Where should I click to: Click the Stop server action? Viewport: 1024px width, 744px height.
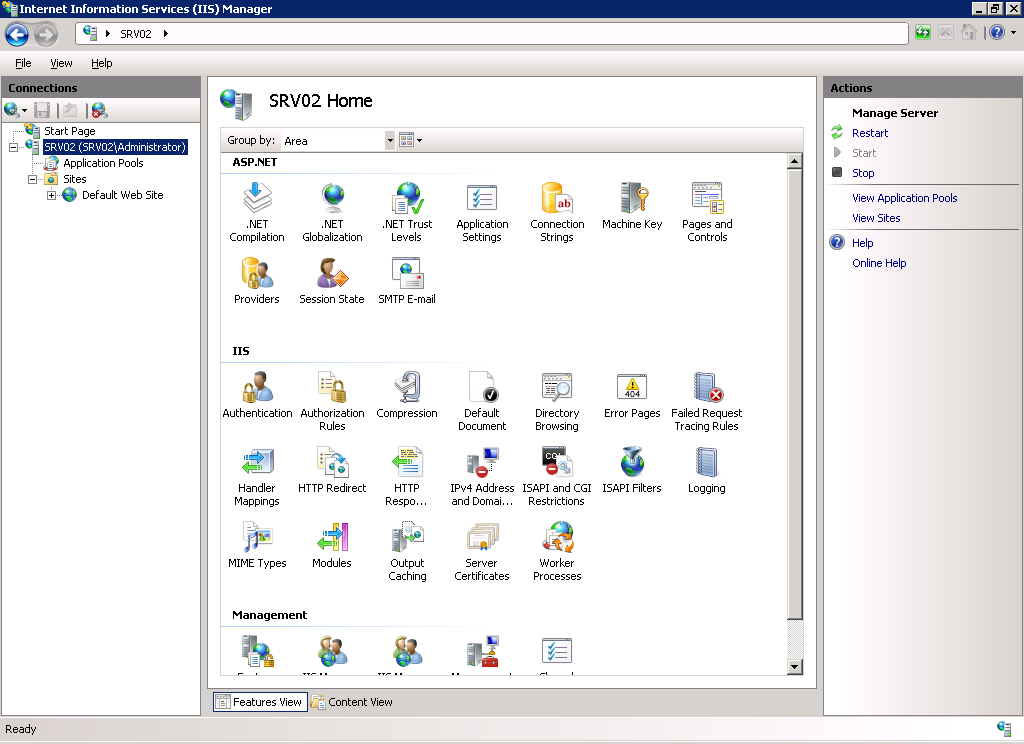863,173
